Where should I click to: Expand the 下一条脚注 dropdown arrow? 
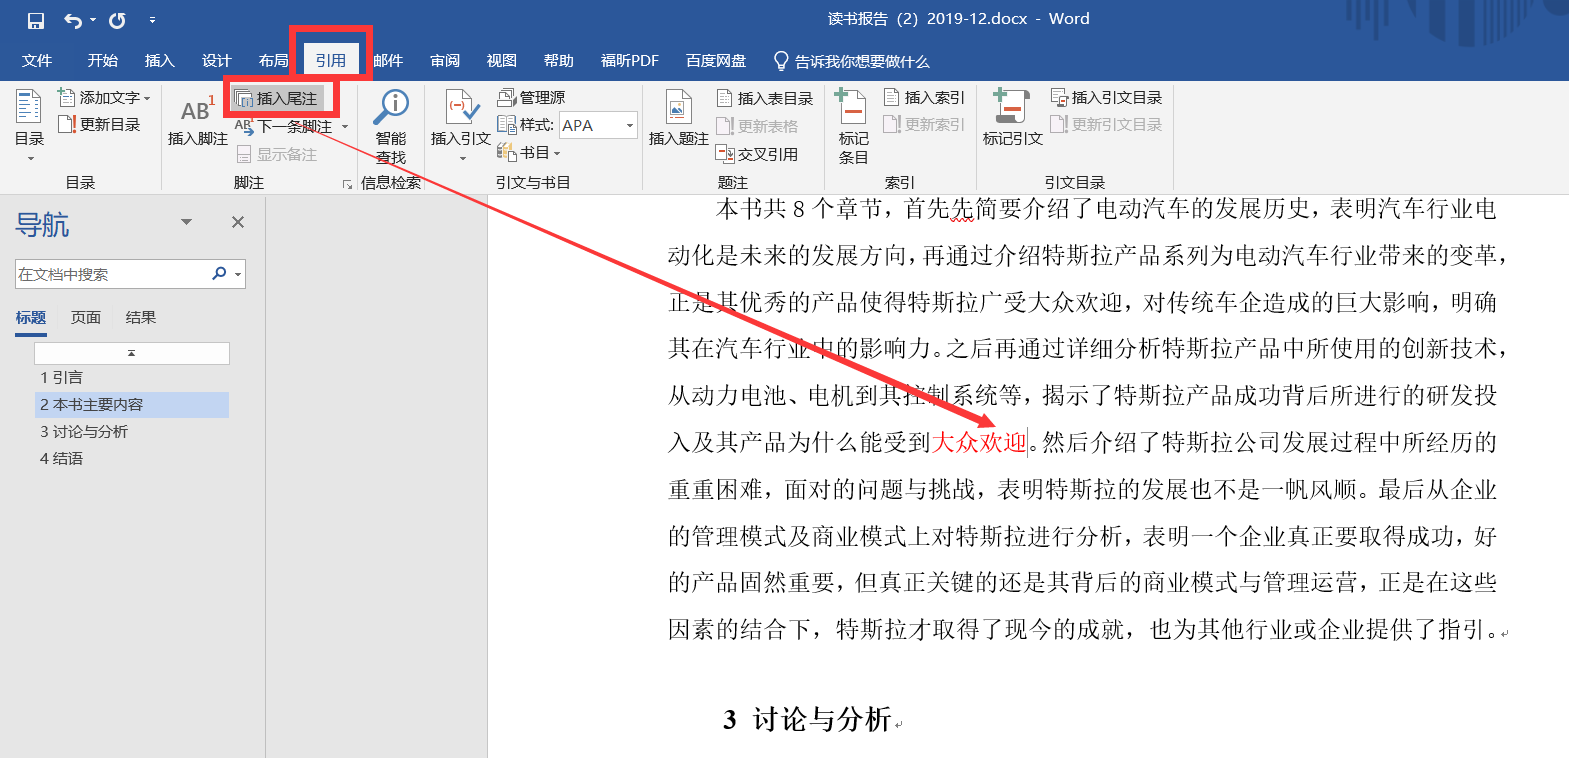[345, 127]
